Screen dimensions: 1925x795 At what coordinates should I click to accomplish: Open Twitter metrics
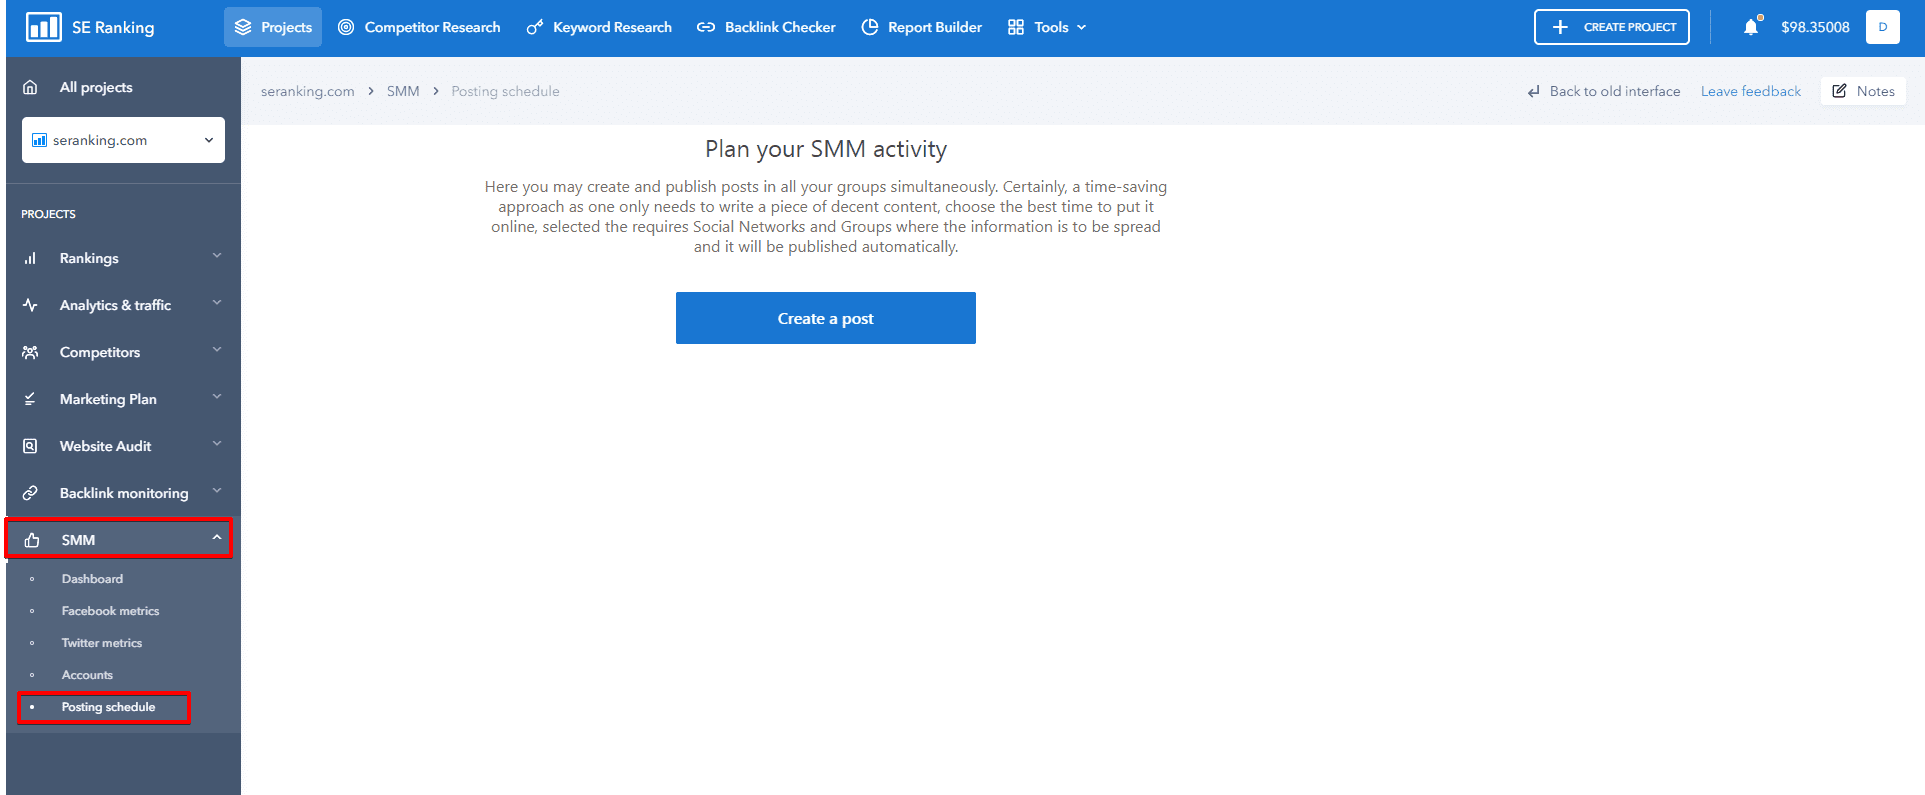point(102,643)
